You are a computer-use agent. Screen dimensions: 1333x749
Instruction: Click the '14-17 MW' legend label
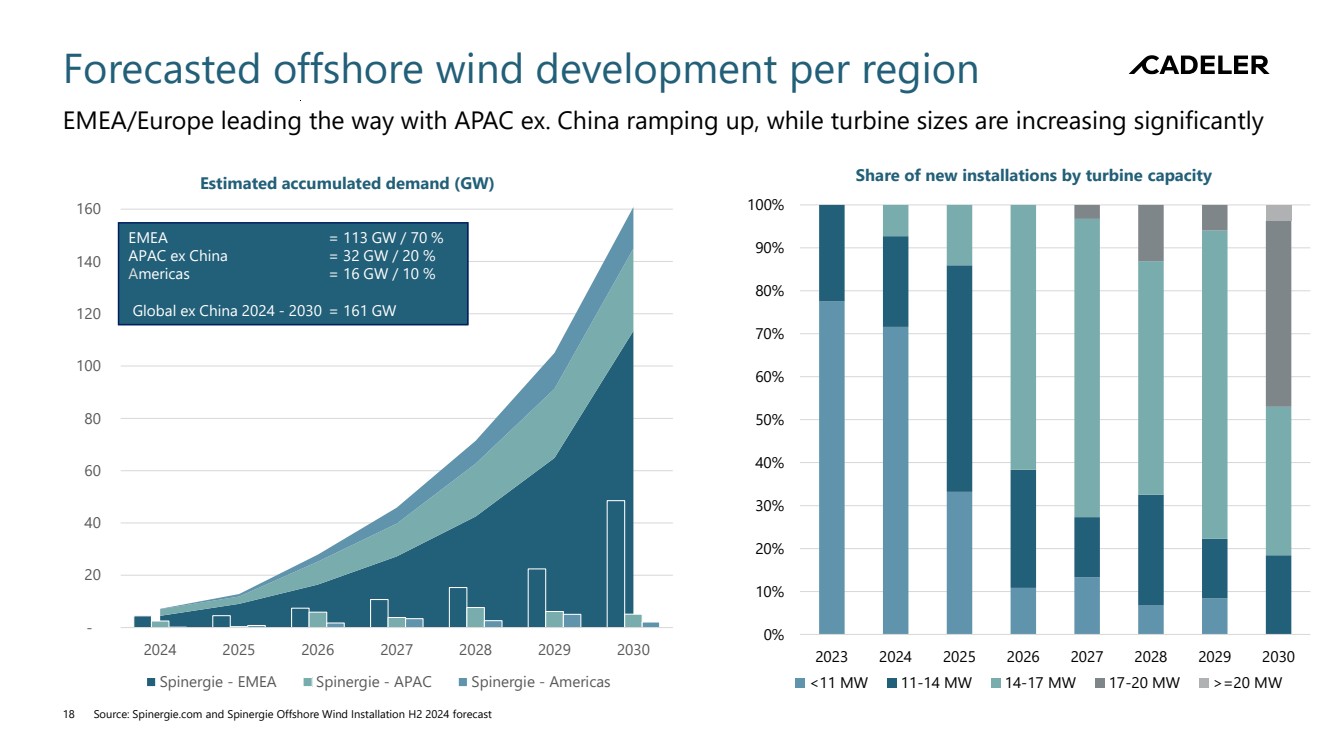click(1039, 684)
